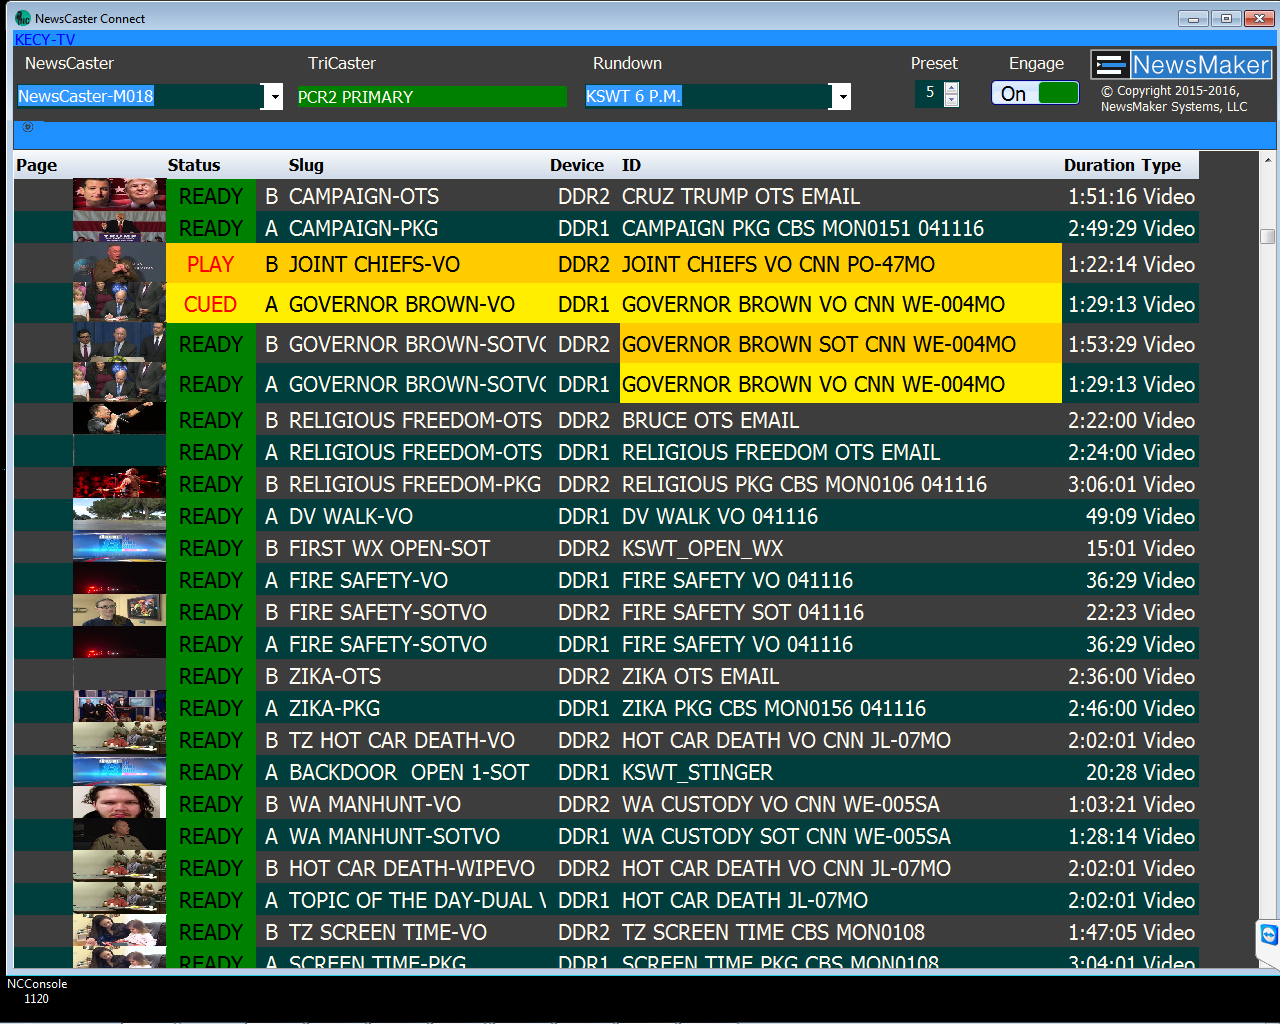Click the rundown list scrollbar thumb
Screen dimensions: 1280x1024
coord(1268,236)
